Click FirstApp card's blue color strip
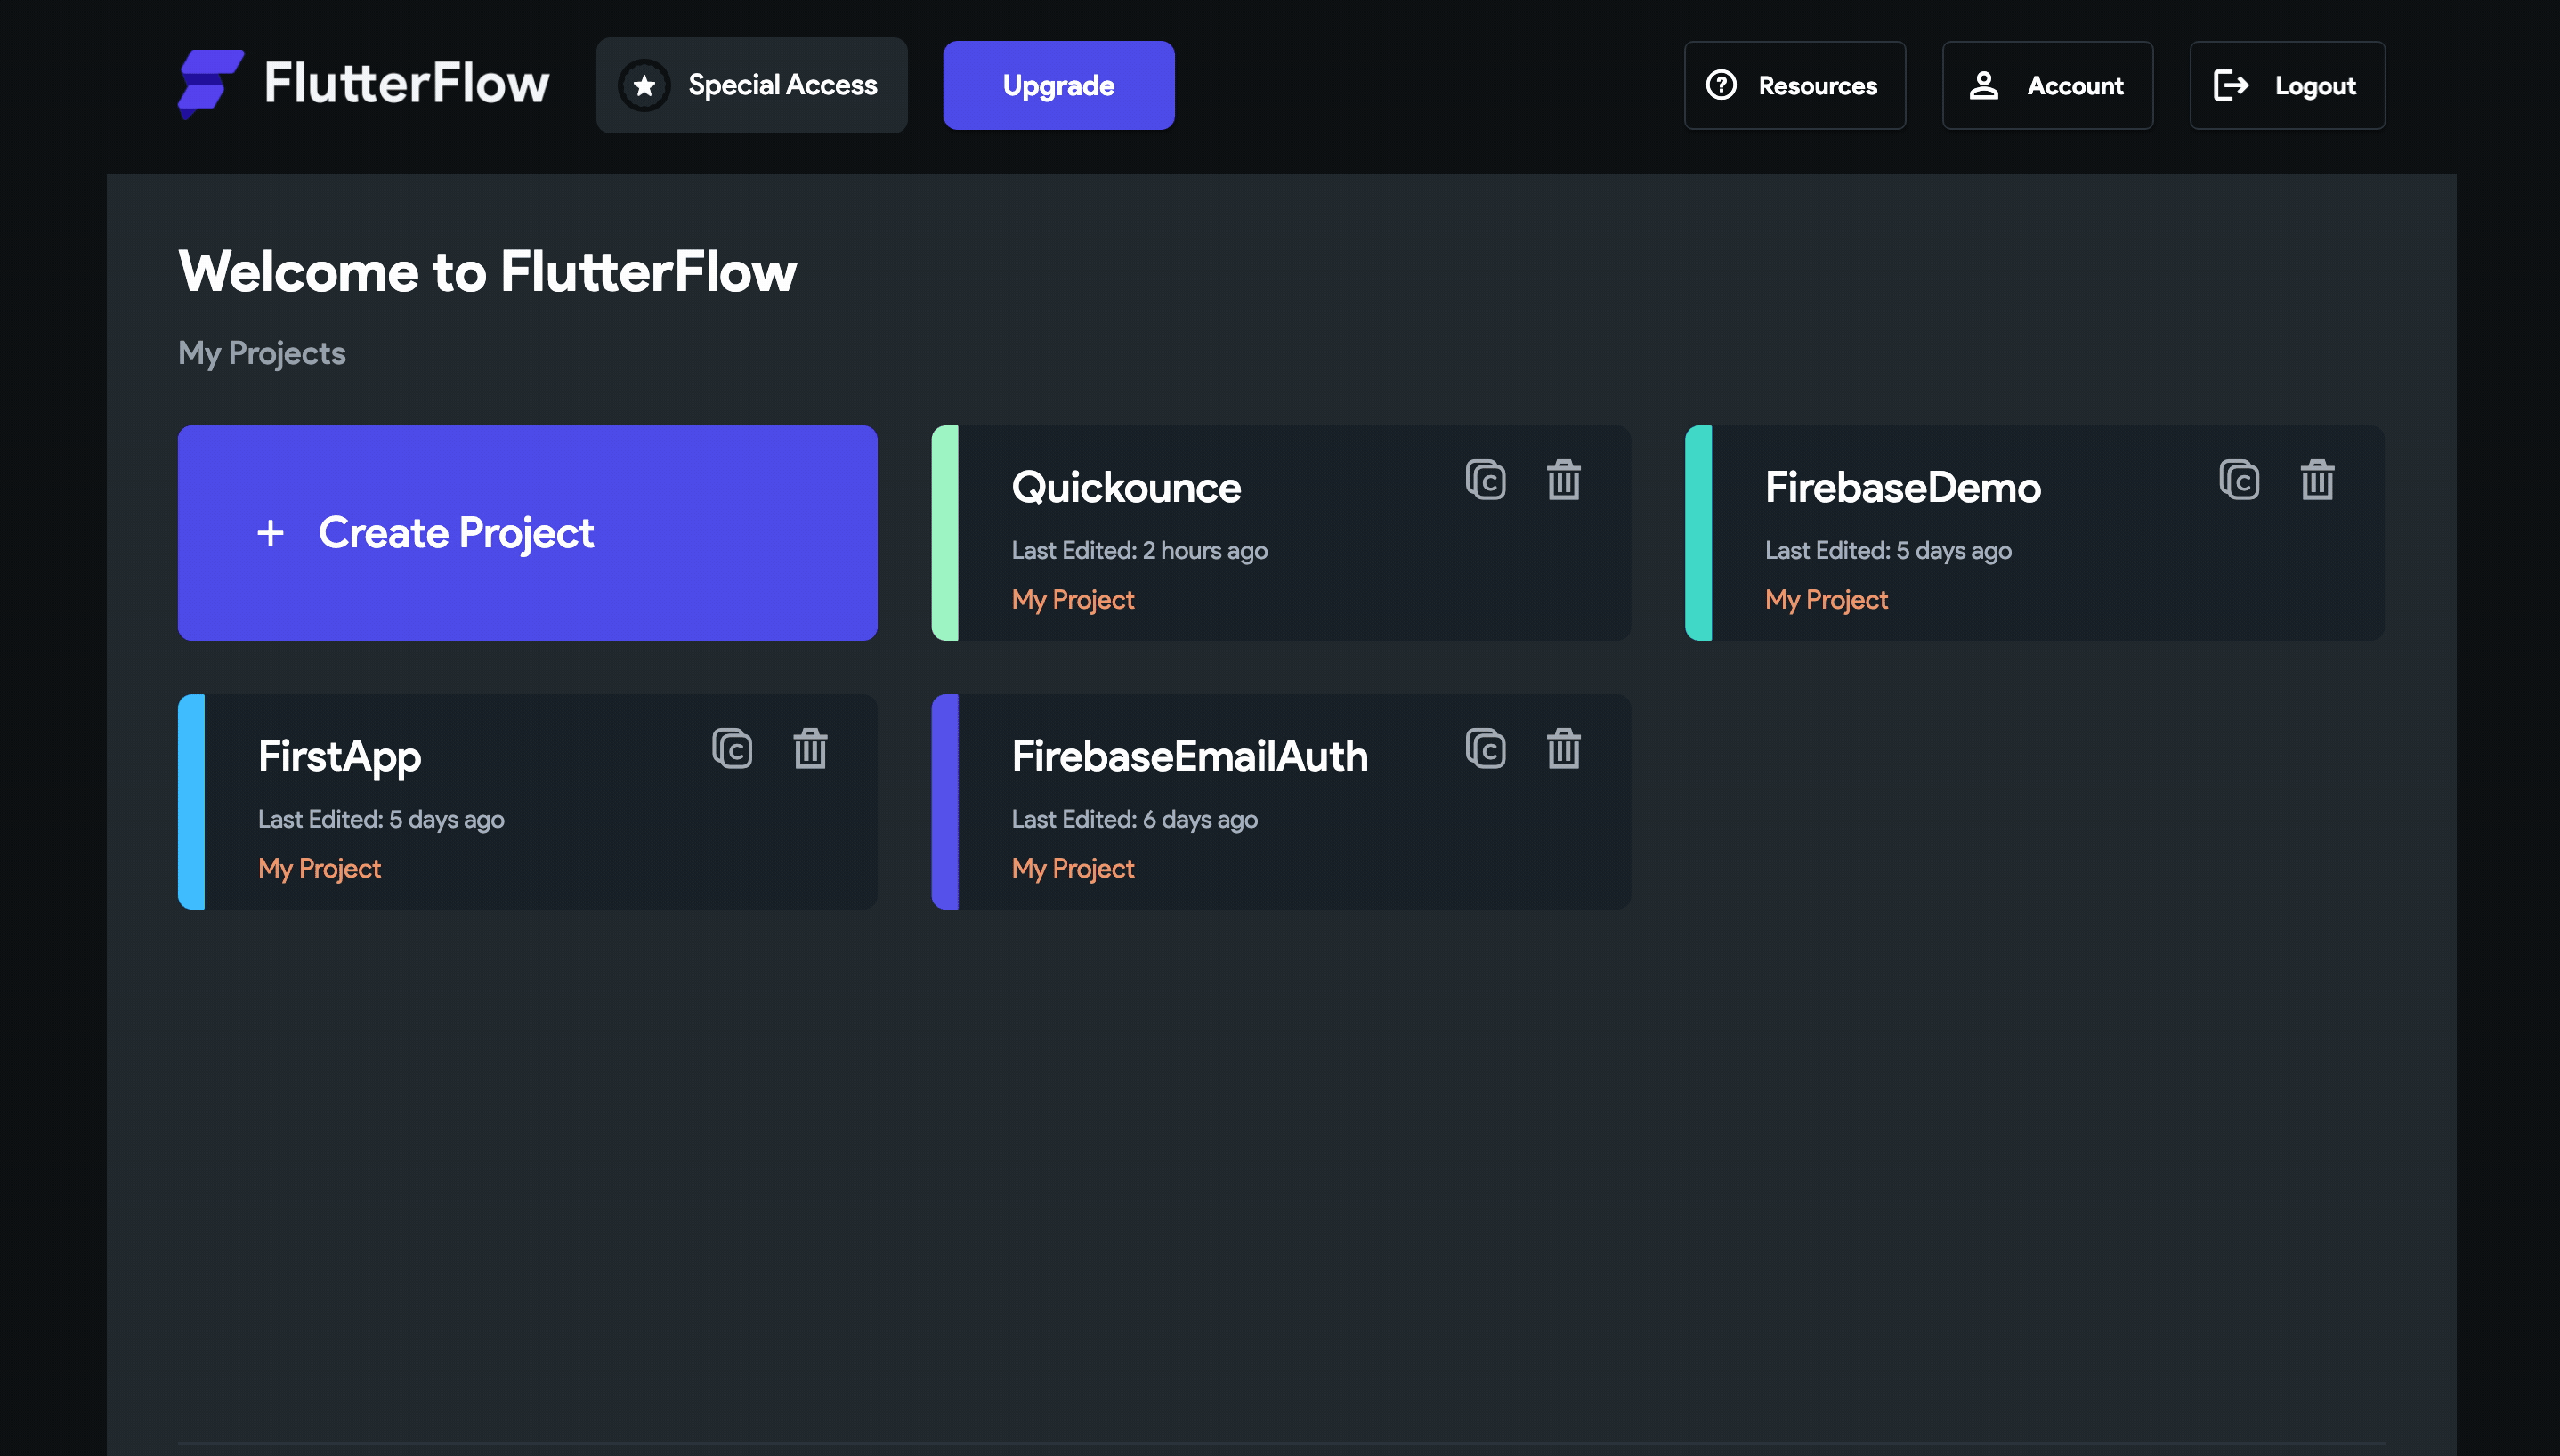The image size is (2560, 1456). 192,802
